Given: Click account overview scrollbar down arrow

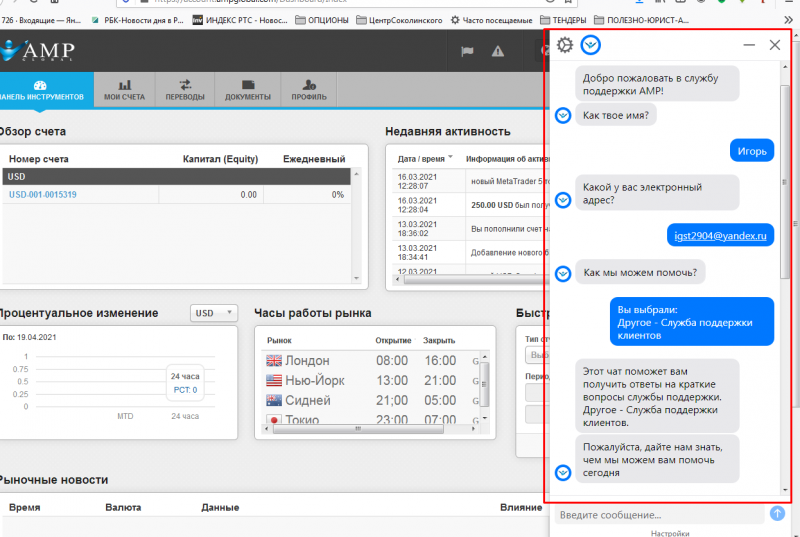Looking at the screenshot, I should tap(356, 278).
